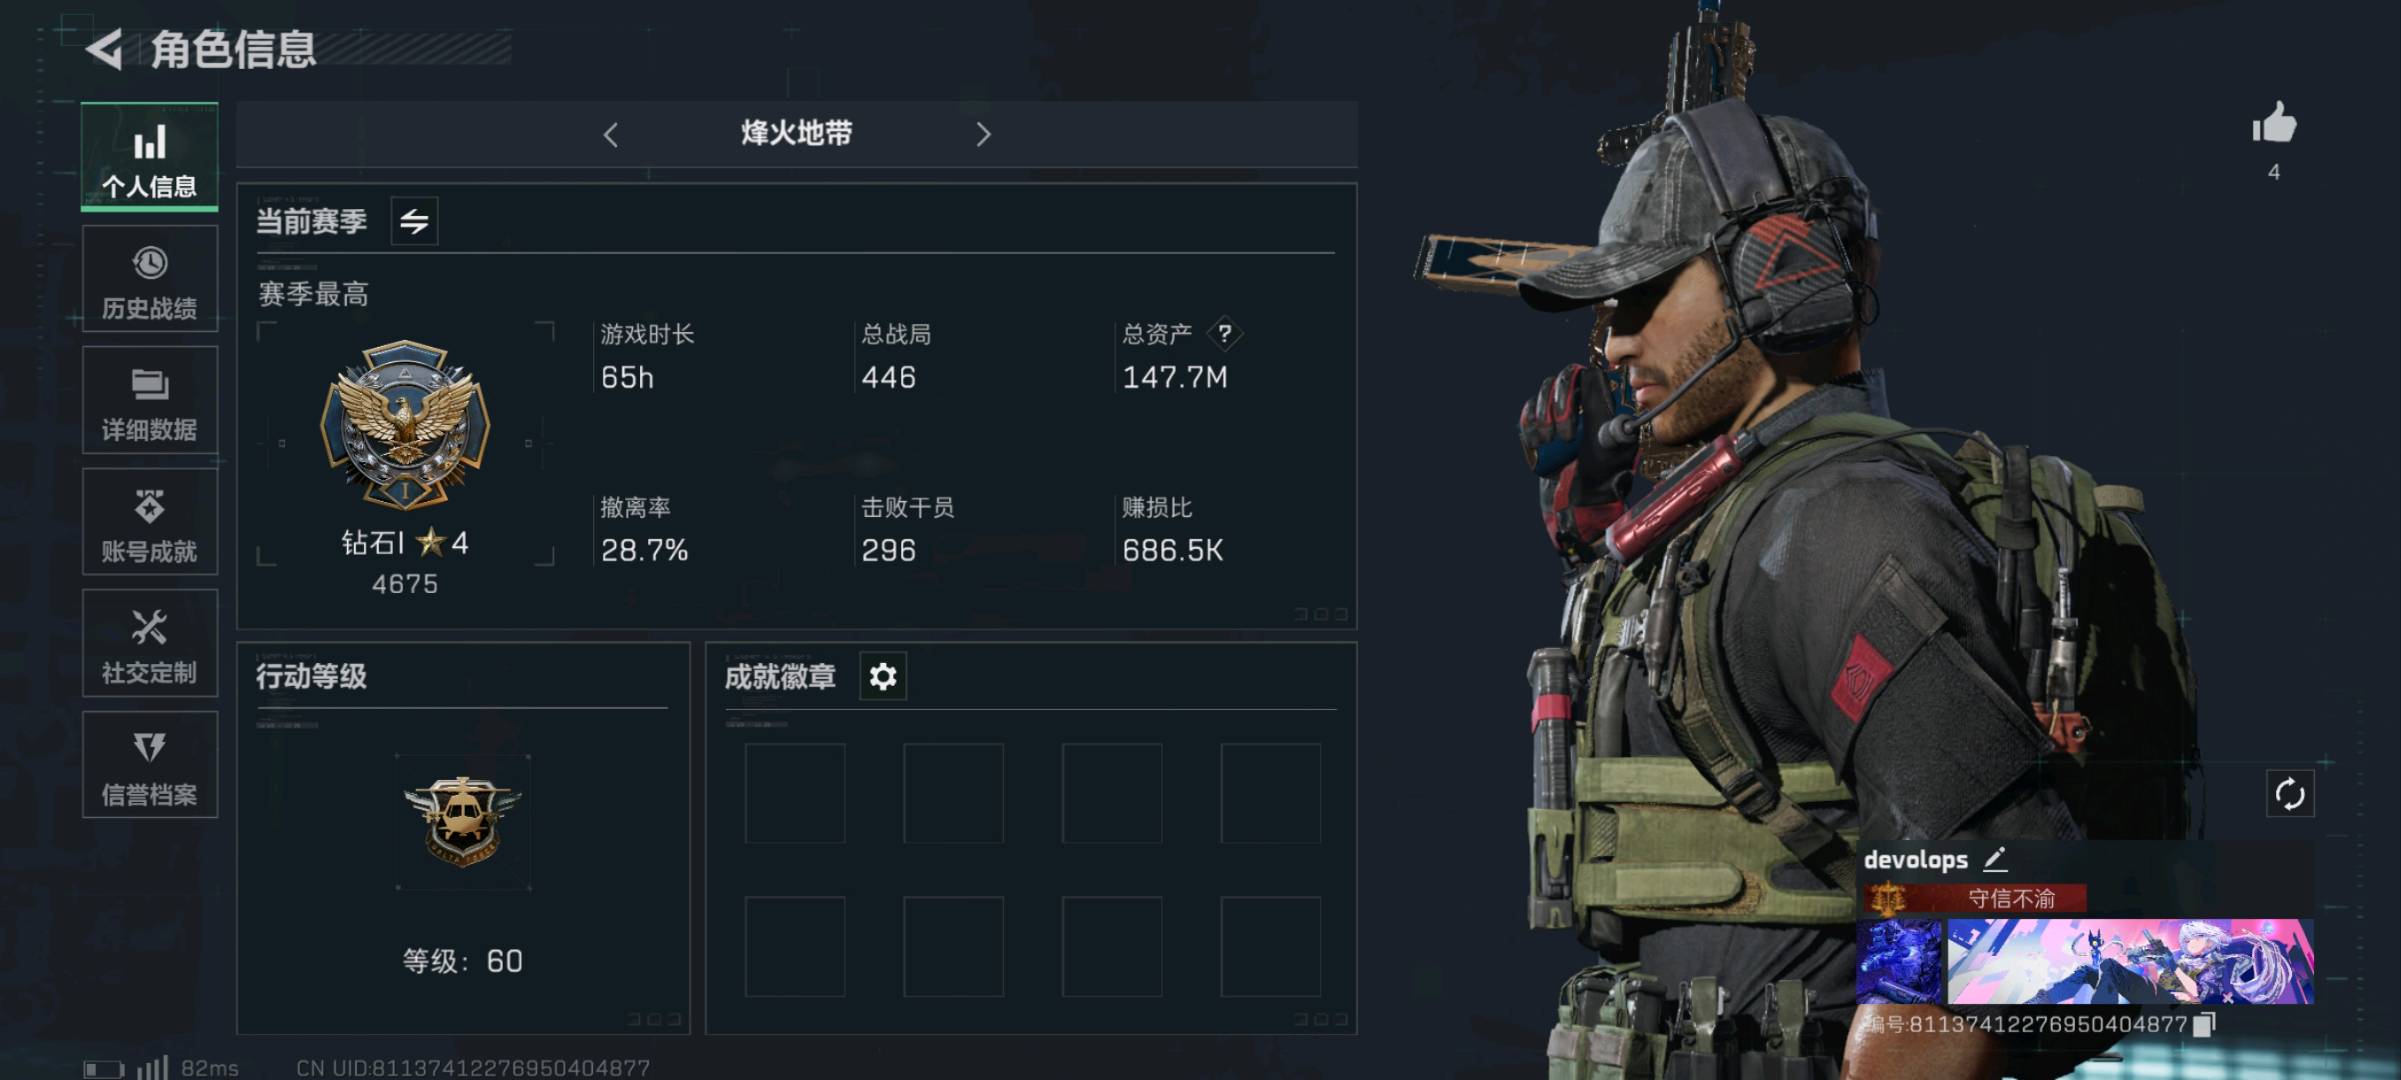This screenshot has width=2401, height=1080.
Task: Open the 详细数据 folder icon tab
Action: coord(150,401)
